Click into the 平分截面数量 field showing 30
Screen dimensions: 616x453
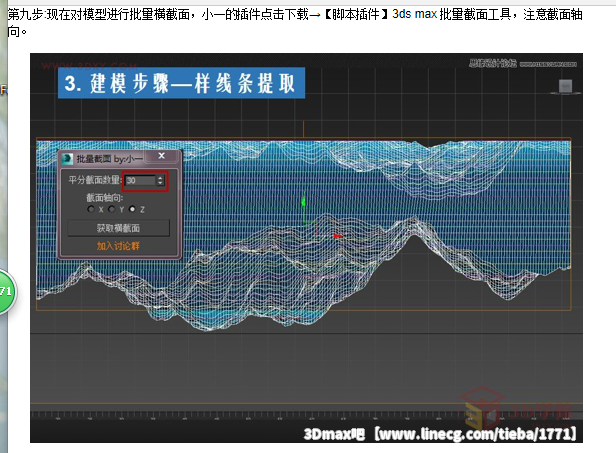tap(141, 180)
